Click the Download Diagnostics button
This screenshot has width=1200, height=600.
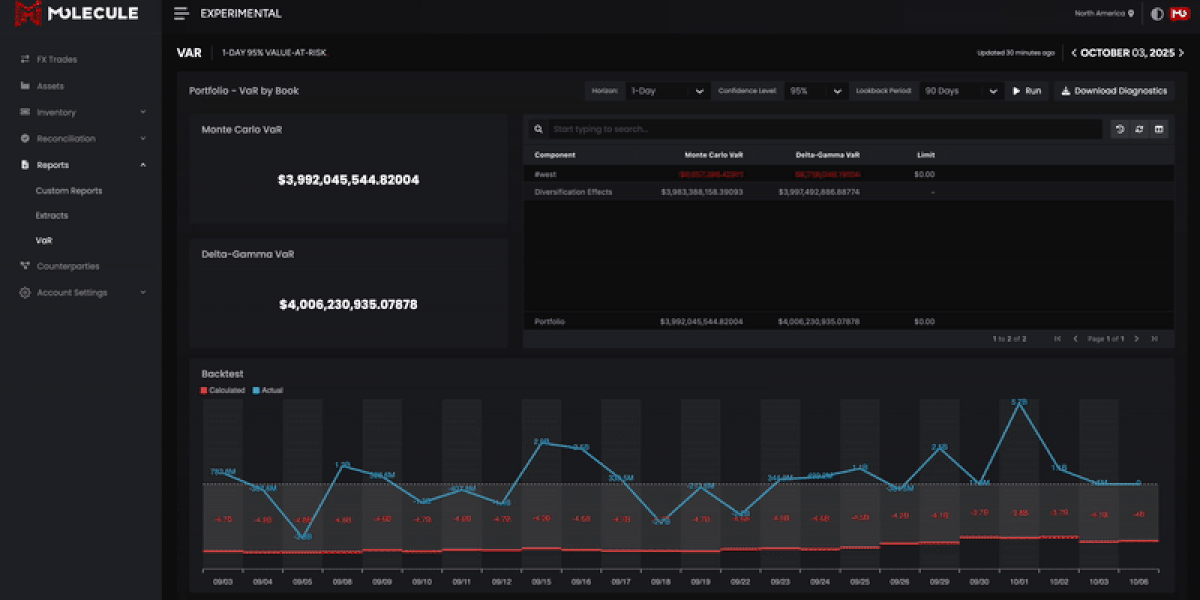[x=1114, y=91]
